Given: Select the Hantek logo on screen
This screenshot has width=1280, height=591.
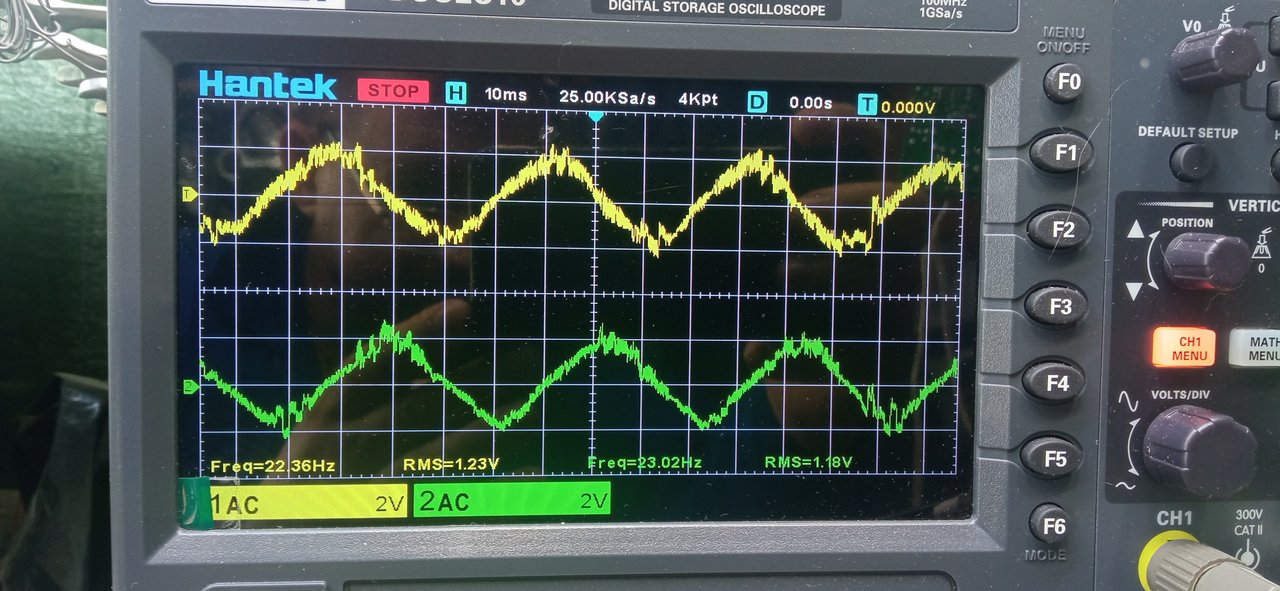Looking at the screenshot, I should click(268, 86).
